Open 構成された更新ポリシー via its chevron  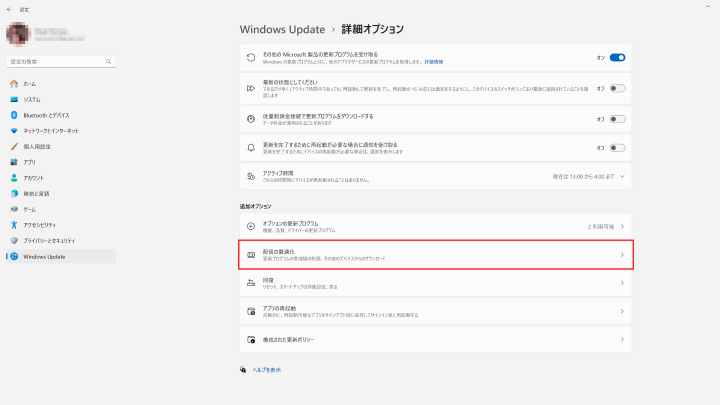point(622,340)
